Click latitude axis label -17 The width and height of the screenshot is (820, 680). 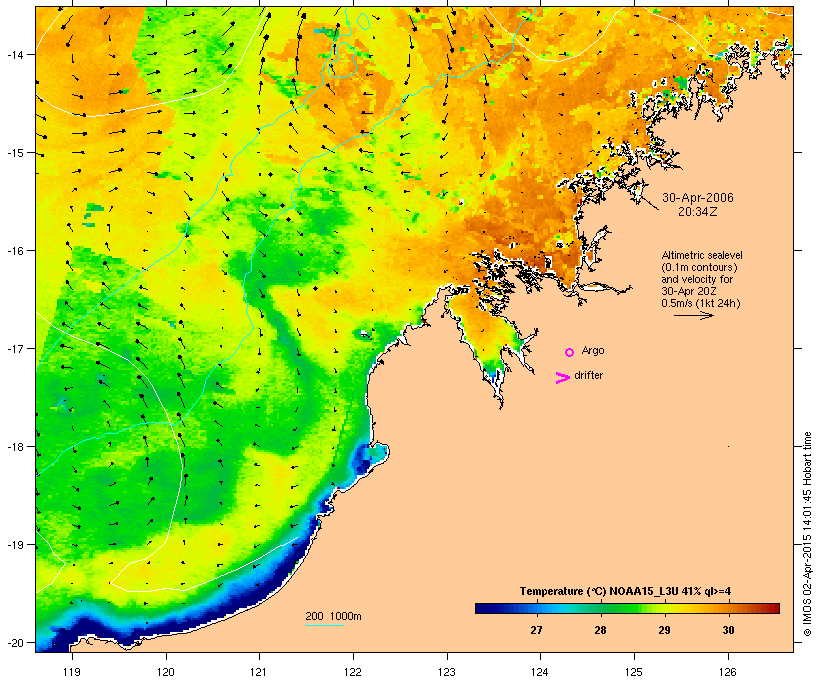click(14, 348)
